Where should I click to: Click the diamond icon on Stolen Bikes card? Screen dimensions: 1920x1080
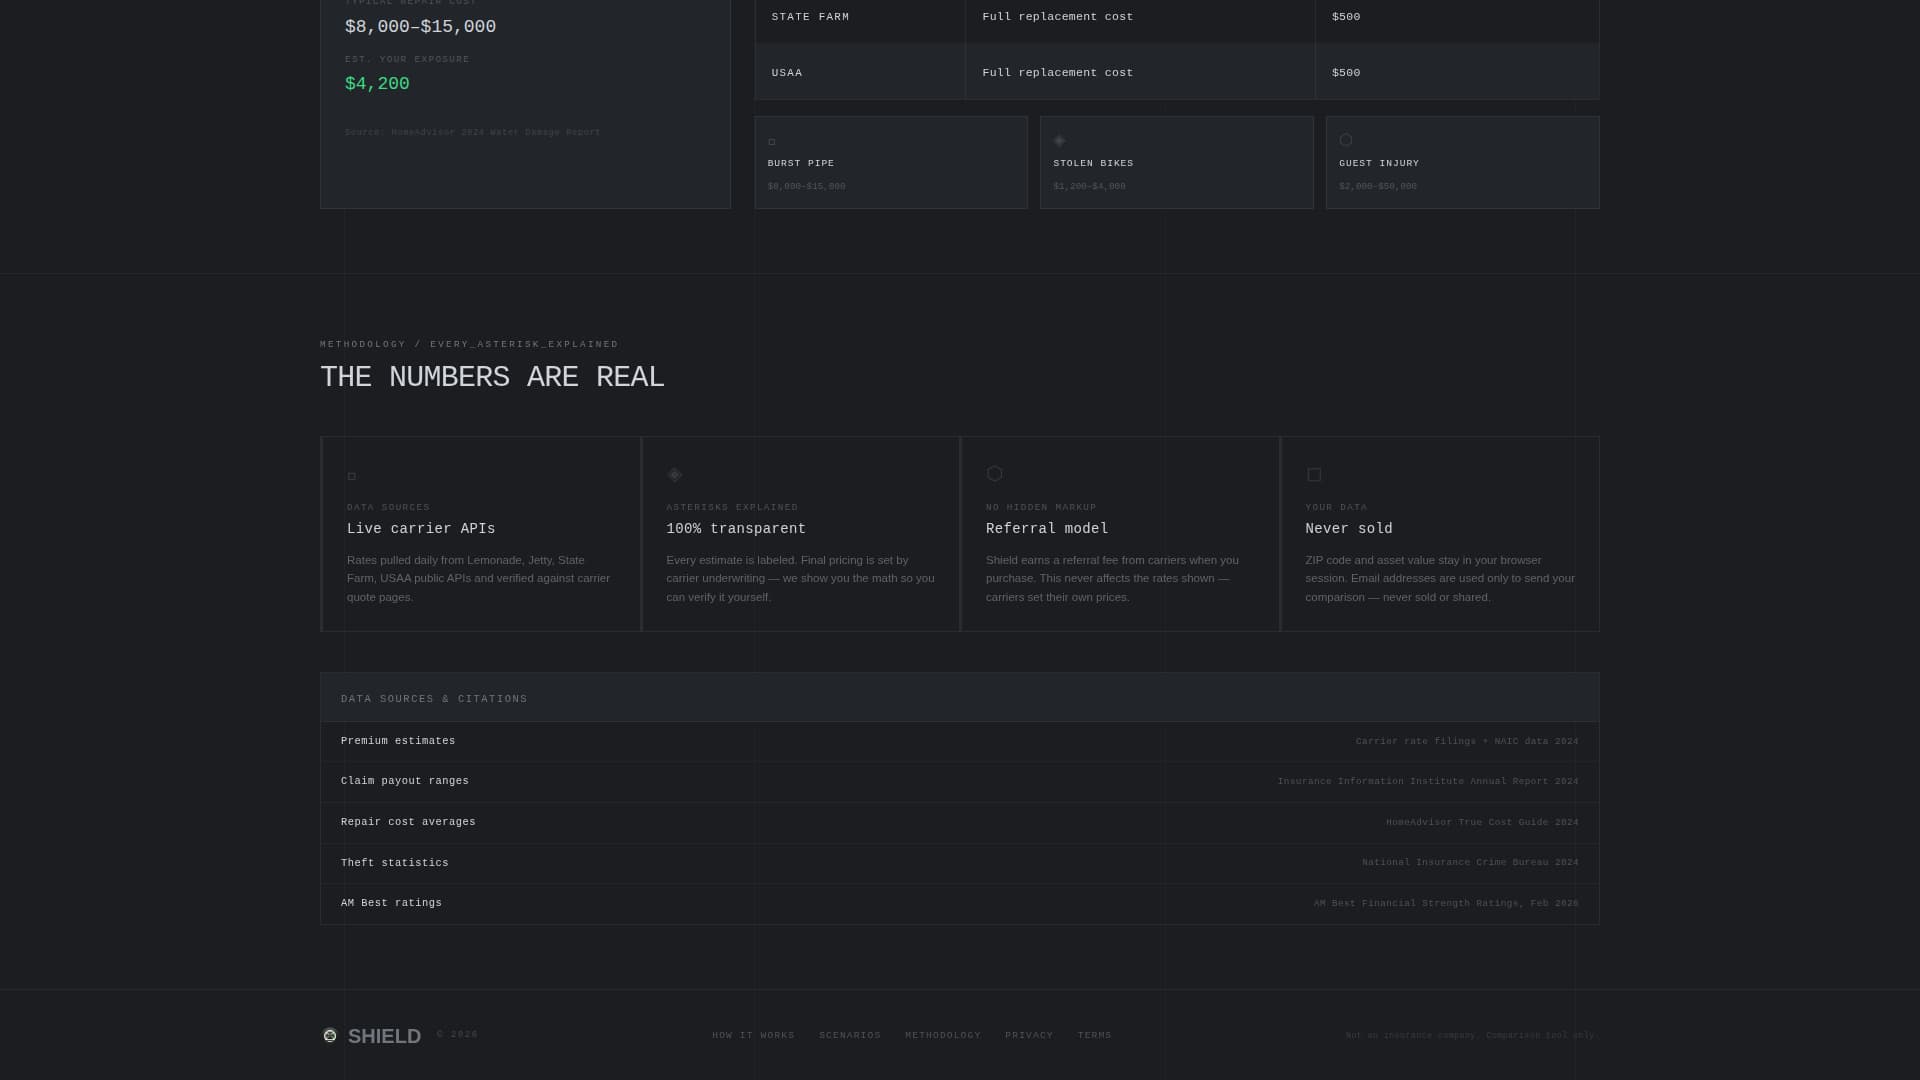click(x=1059, y=141)
